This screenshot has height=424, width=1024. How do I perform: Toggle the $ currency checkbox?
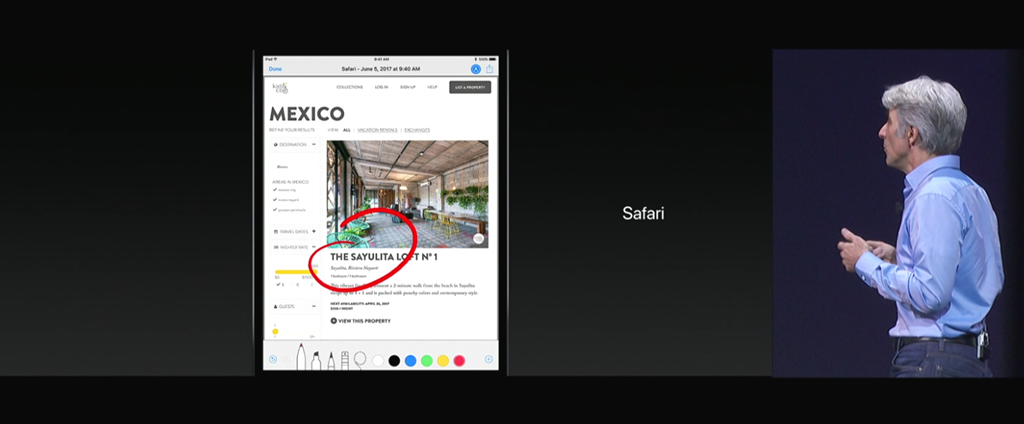(x=278, y=284)
